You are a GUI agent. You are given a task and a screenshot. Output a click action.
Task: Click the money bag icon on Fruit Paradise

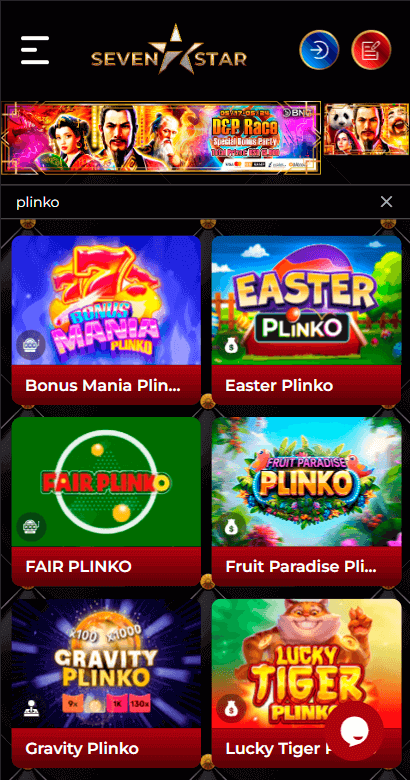(x=231, y=527)
